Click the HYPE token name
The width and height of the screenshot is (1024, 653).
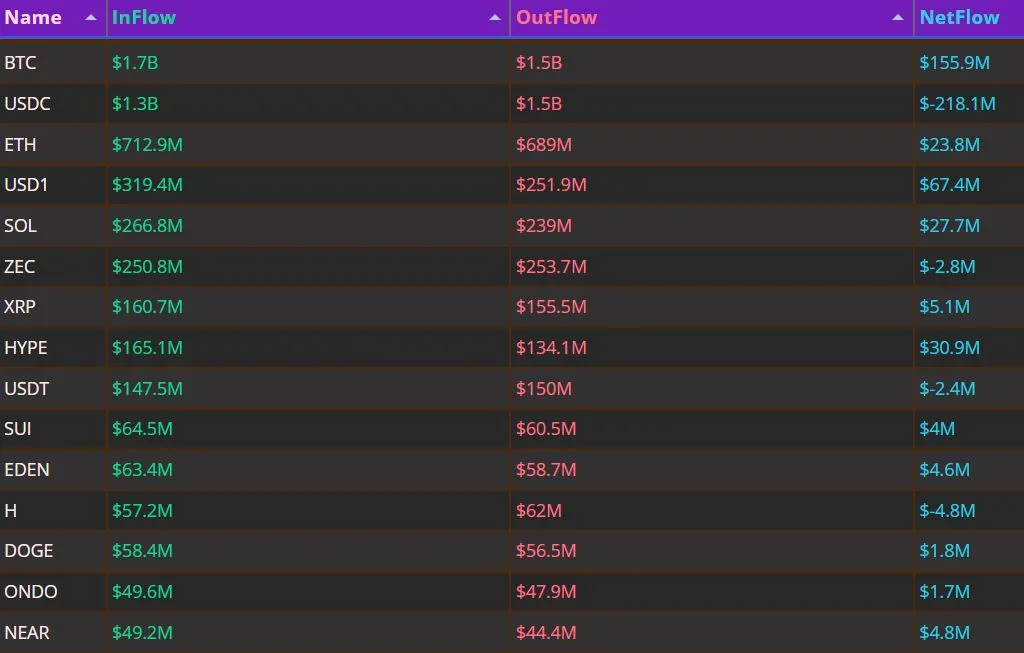pos(25,347)
